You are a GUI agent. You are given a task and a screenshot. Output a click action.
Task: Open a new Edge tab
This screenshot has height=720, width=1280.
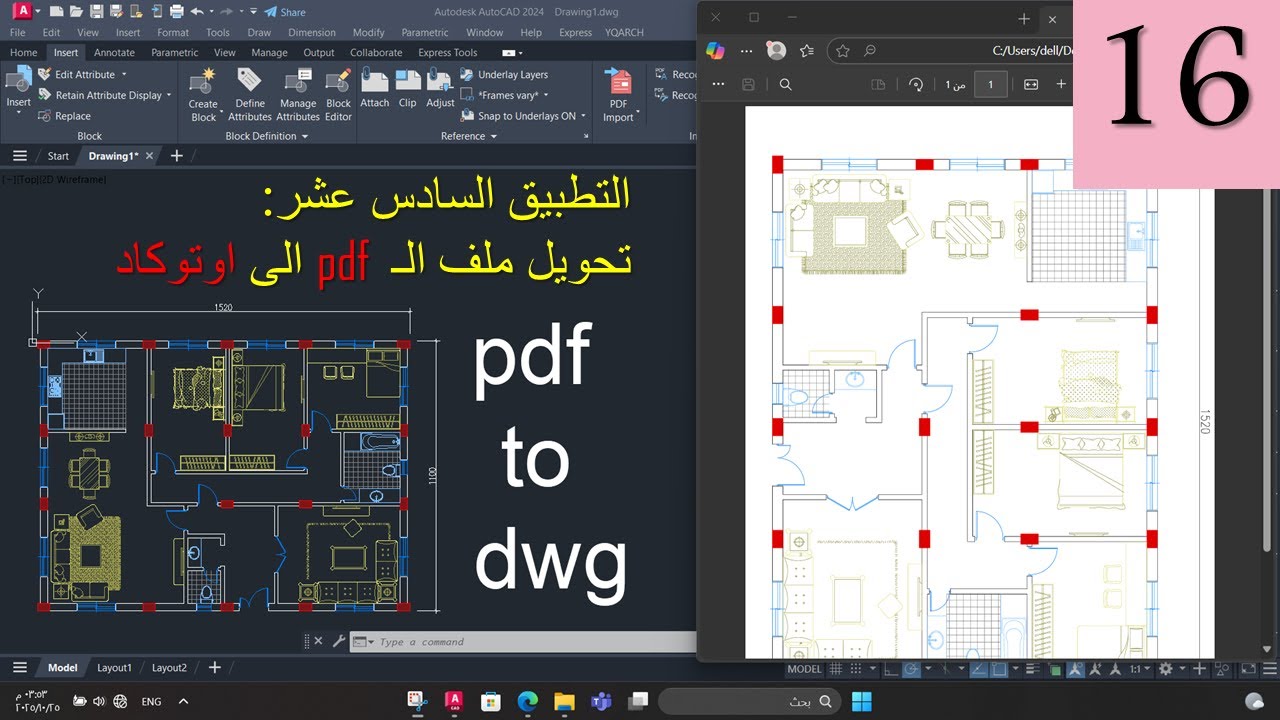(x=1024, y=18)
